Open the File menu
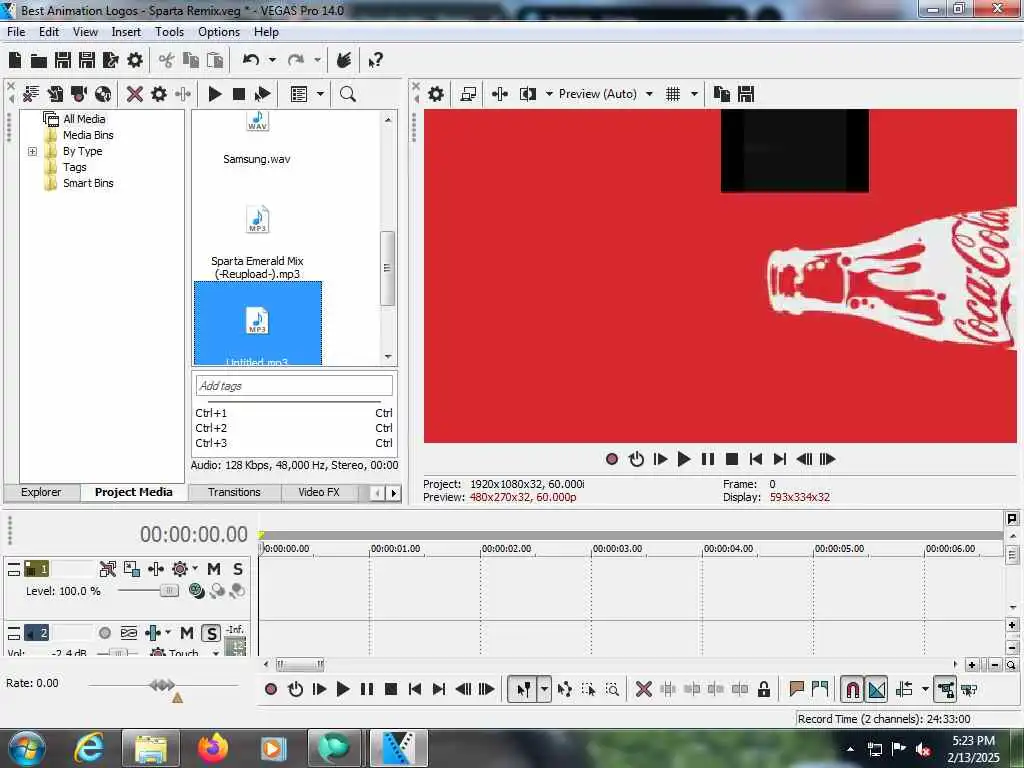 16,32
